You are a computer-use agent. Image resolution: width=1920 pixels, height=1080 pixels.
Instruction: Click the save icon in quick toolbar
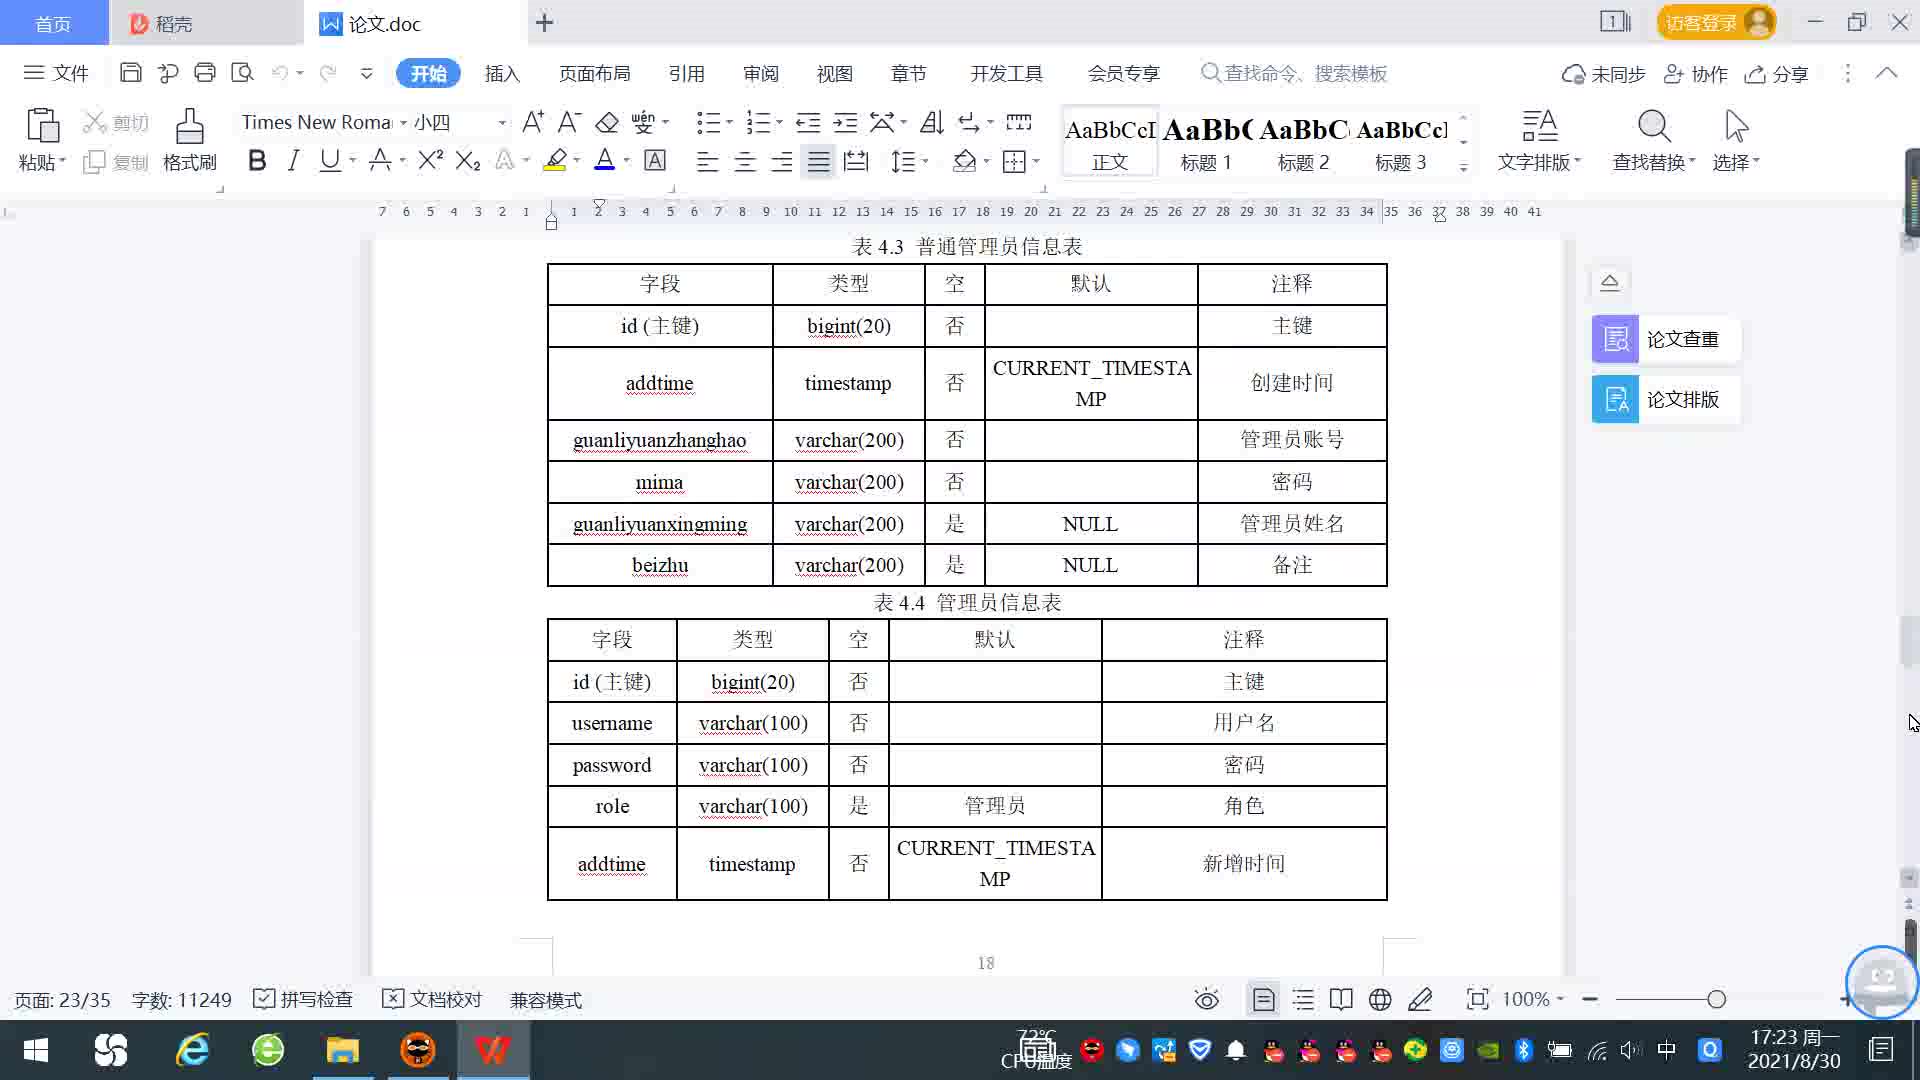click(x=130, y=73)
